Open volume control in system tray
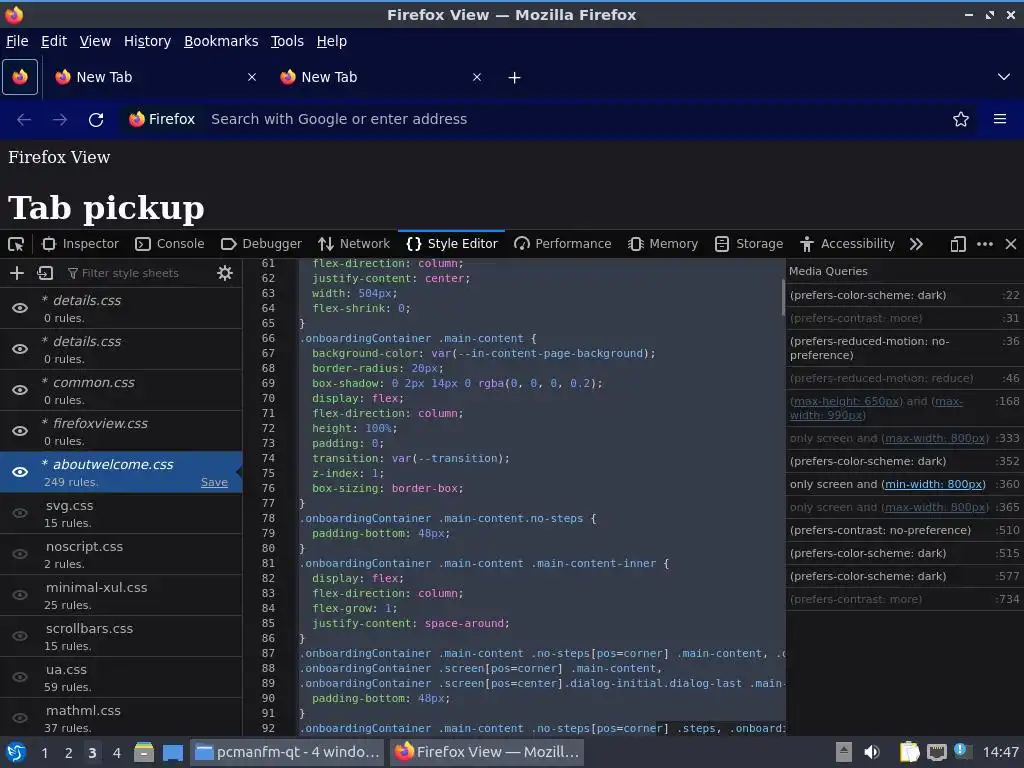Screen dimensions: 1024x768 point(872,752)
